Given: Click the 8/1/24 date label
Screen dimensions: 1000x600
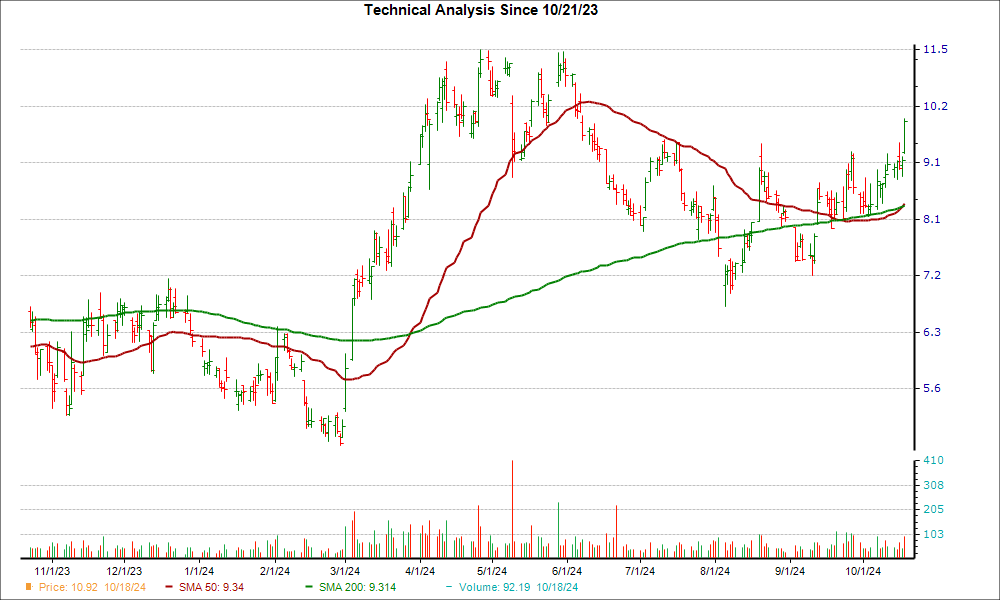Looking at the screenshot, I should tap(714, 571).
